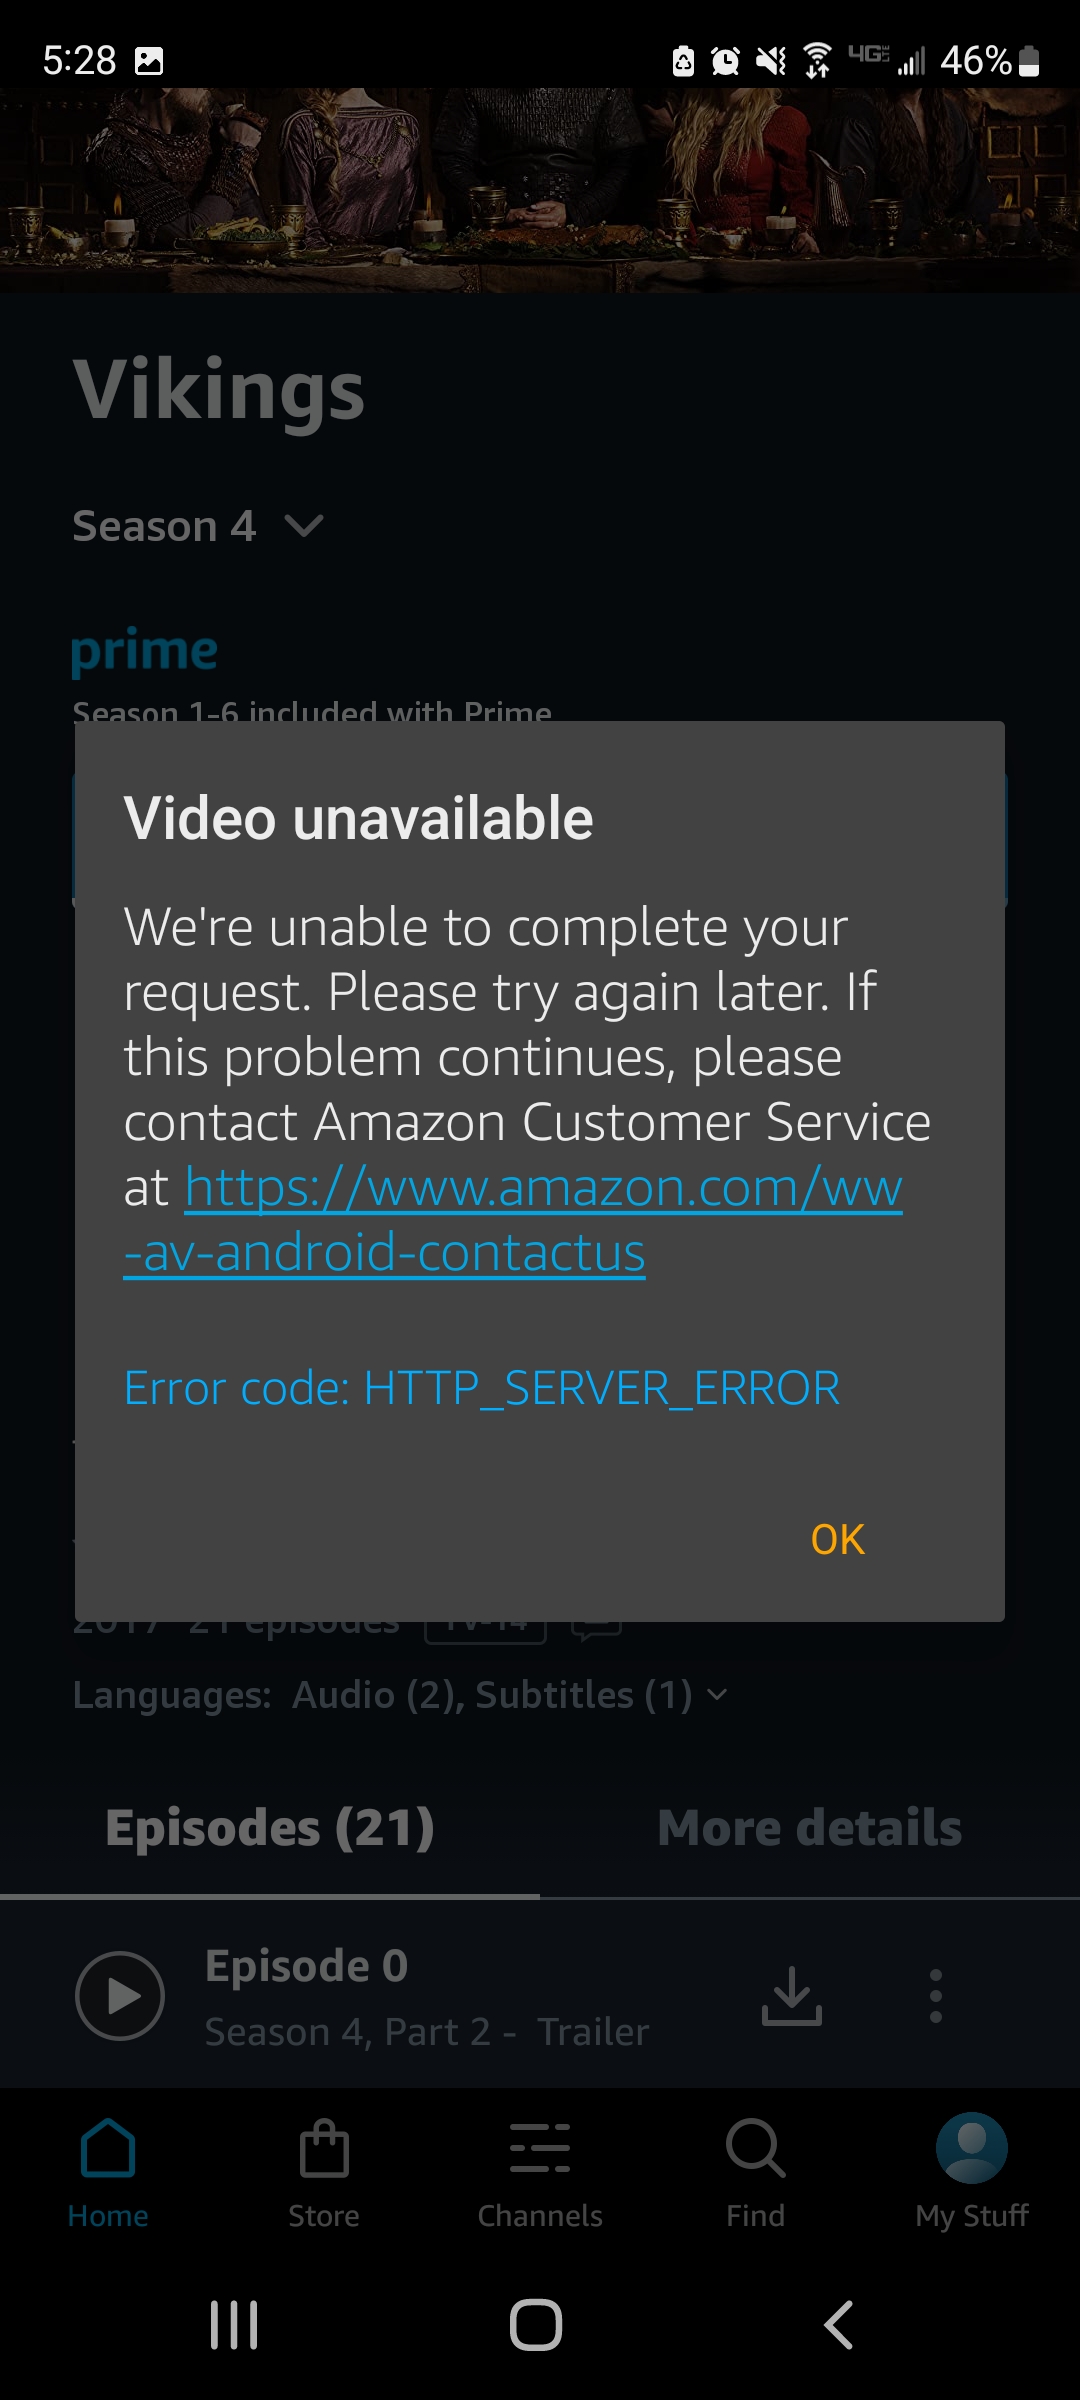This screenshot has width=1080, height=2400.
Task: Tap the Android recent apps button
Action: click(x=234, y=2325)
